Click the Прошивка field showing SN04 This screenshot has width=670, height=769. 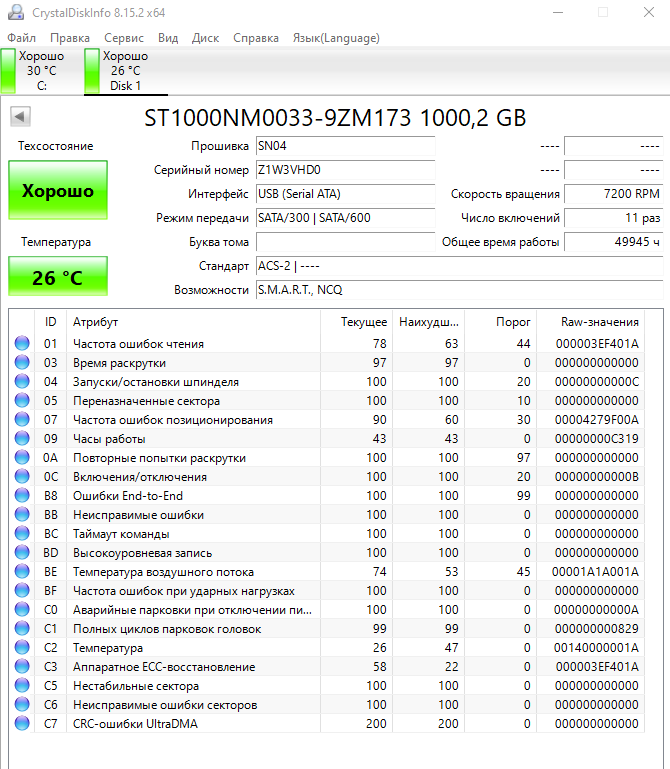pos(345,146)
